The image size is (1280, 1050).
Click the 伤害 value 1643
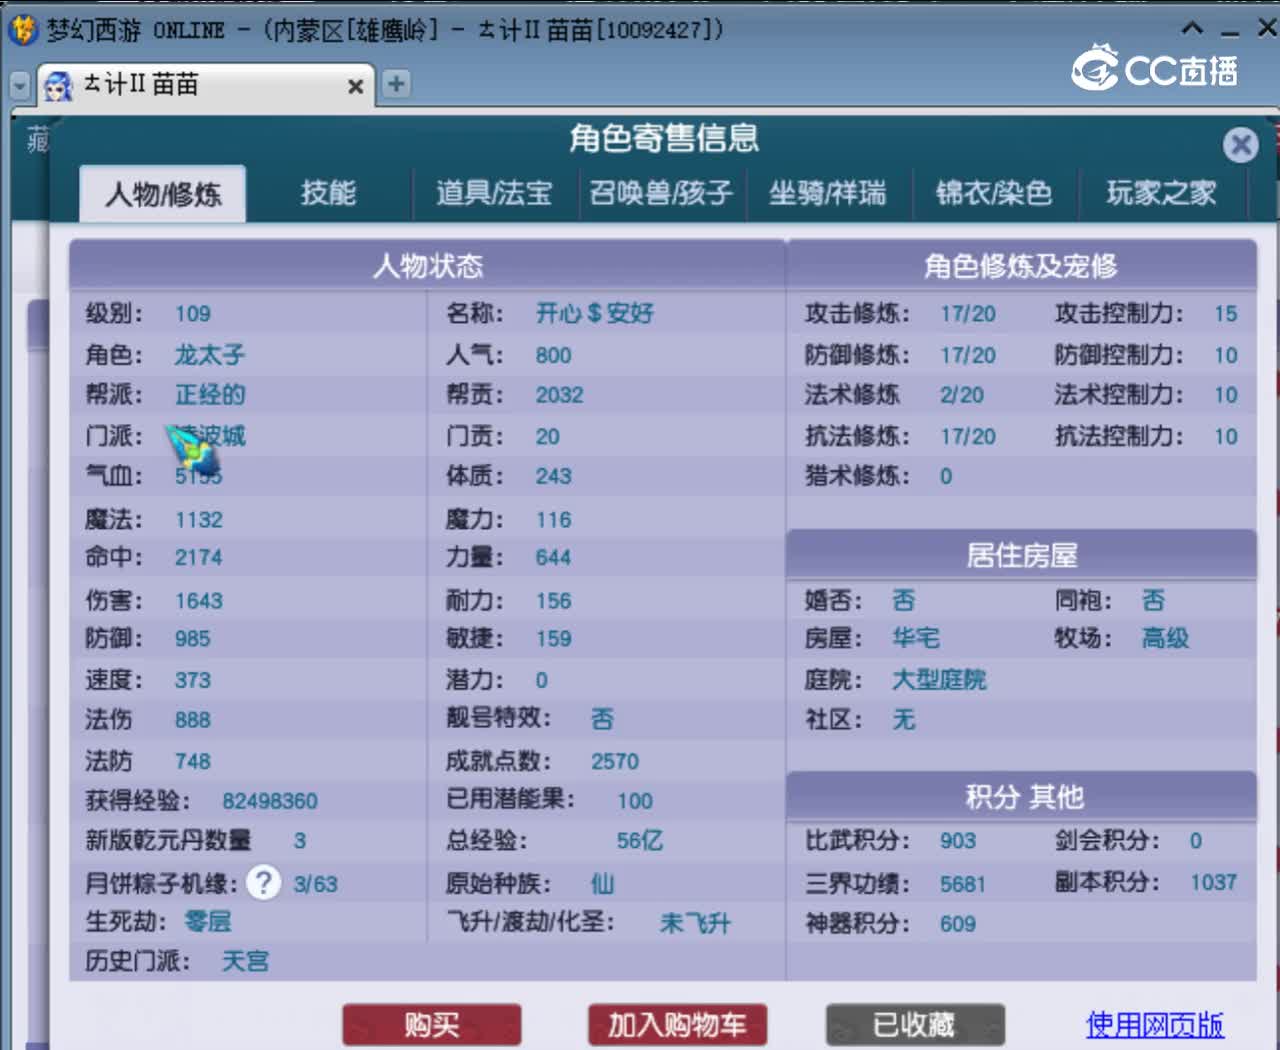[198, 601]
